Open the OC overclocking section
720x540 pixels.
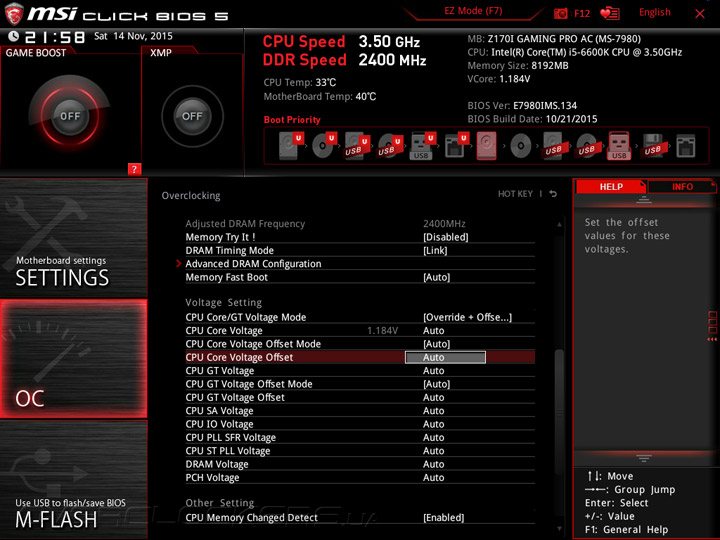73,359
